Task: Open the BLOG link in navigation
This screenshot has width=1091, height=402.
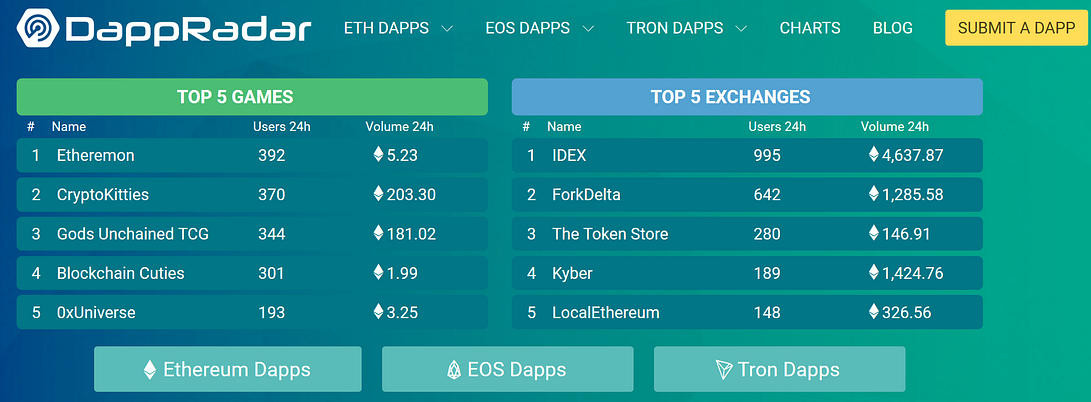Action: click(x=893, y=29)
